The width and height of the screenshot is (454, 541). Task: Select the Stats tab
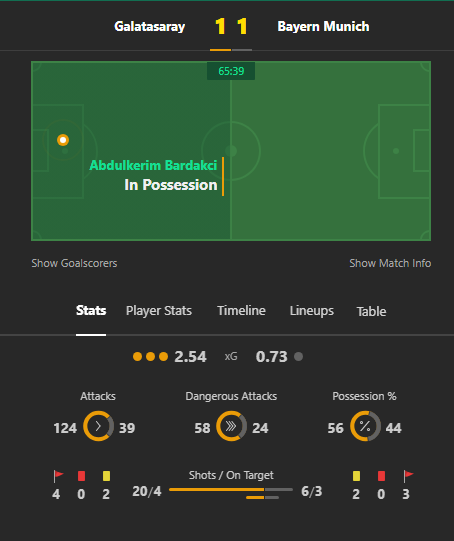click(x=91, y=310)
